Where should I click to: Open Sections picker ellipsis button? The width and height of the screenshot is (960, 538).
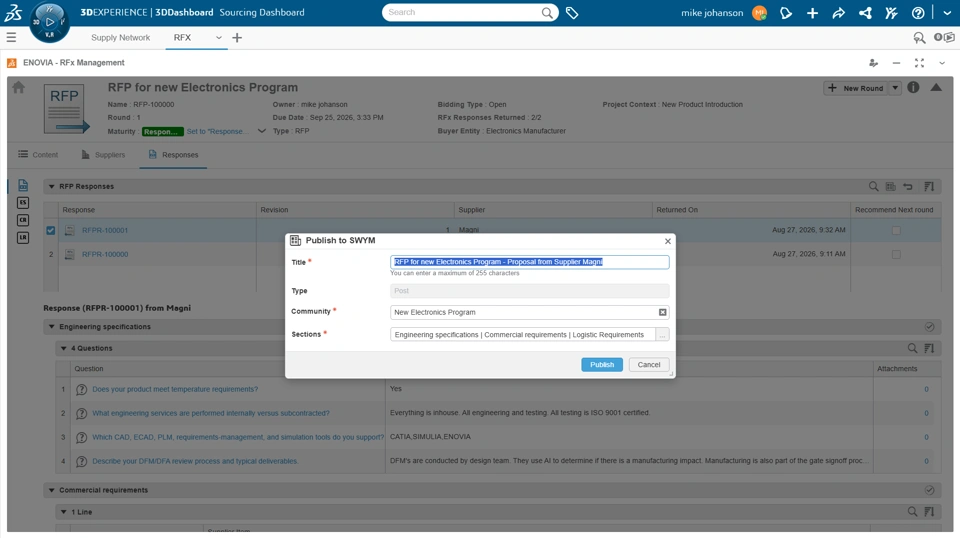[662, 335]
